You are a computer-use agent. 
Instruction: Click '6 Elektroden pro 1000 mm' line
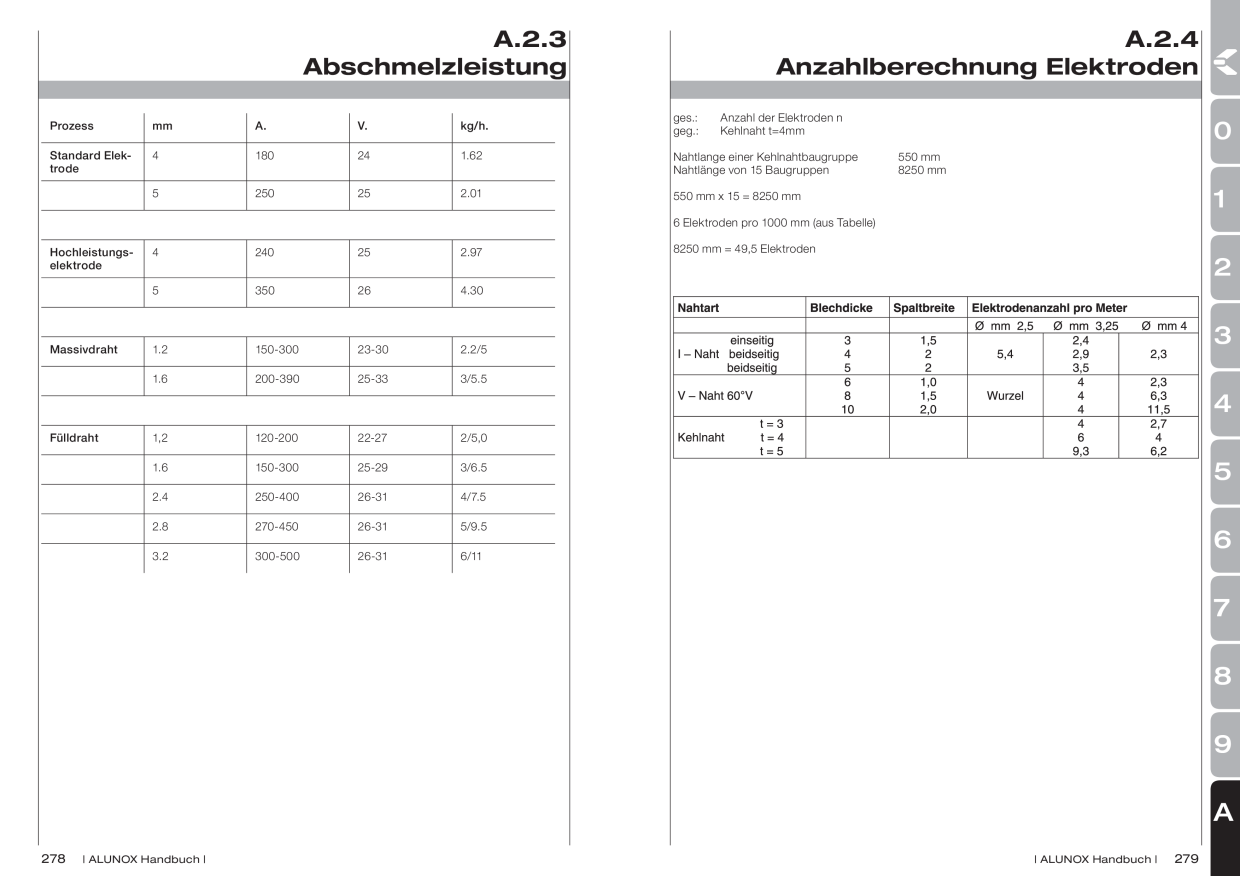pyautogui.click(x=775, y=222)
